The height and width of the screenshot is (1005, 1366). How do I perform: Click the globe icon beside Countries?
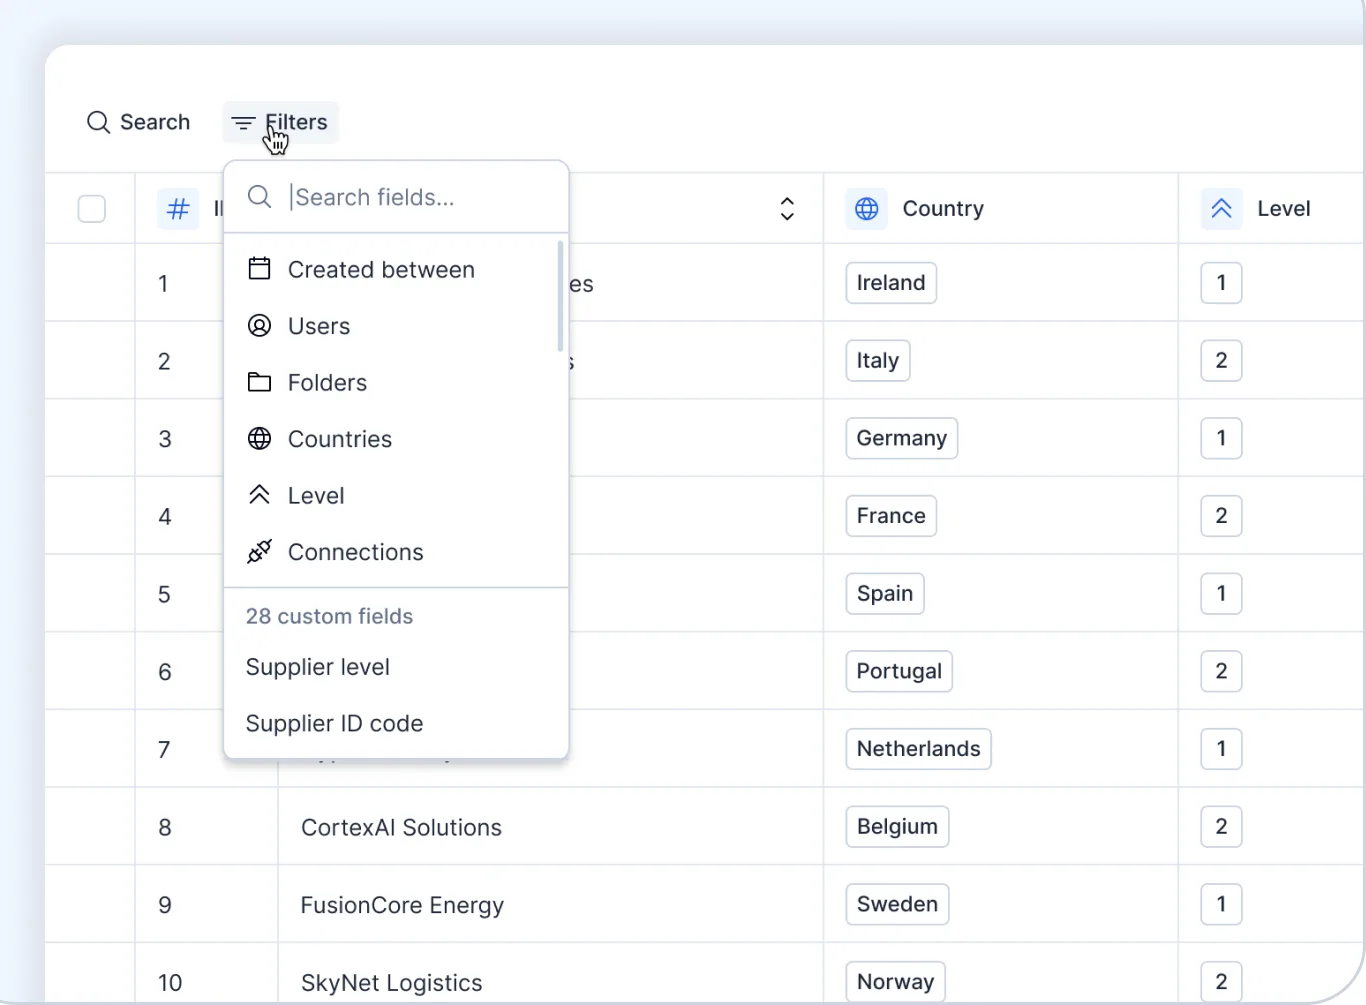[x=259, y=438]
